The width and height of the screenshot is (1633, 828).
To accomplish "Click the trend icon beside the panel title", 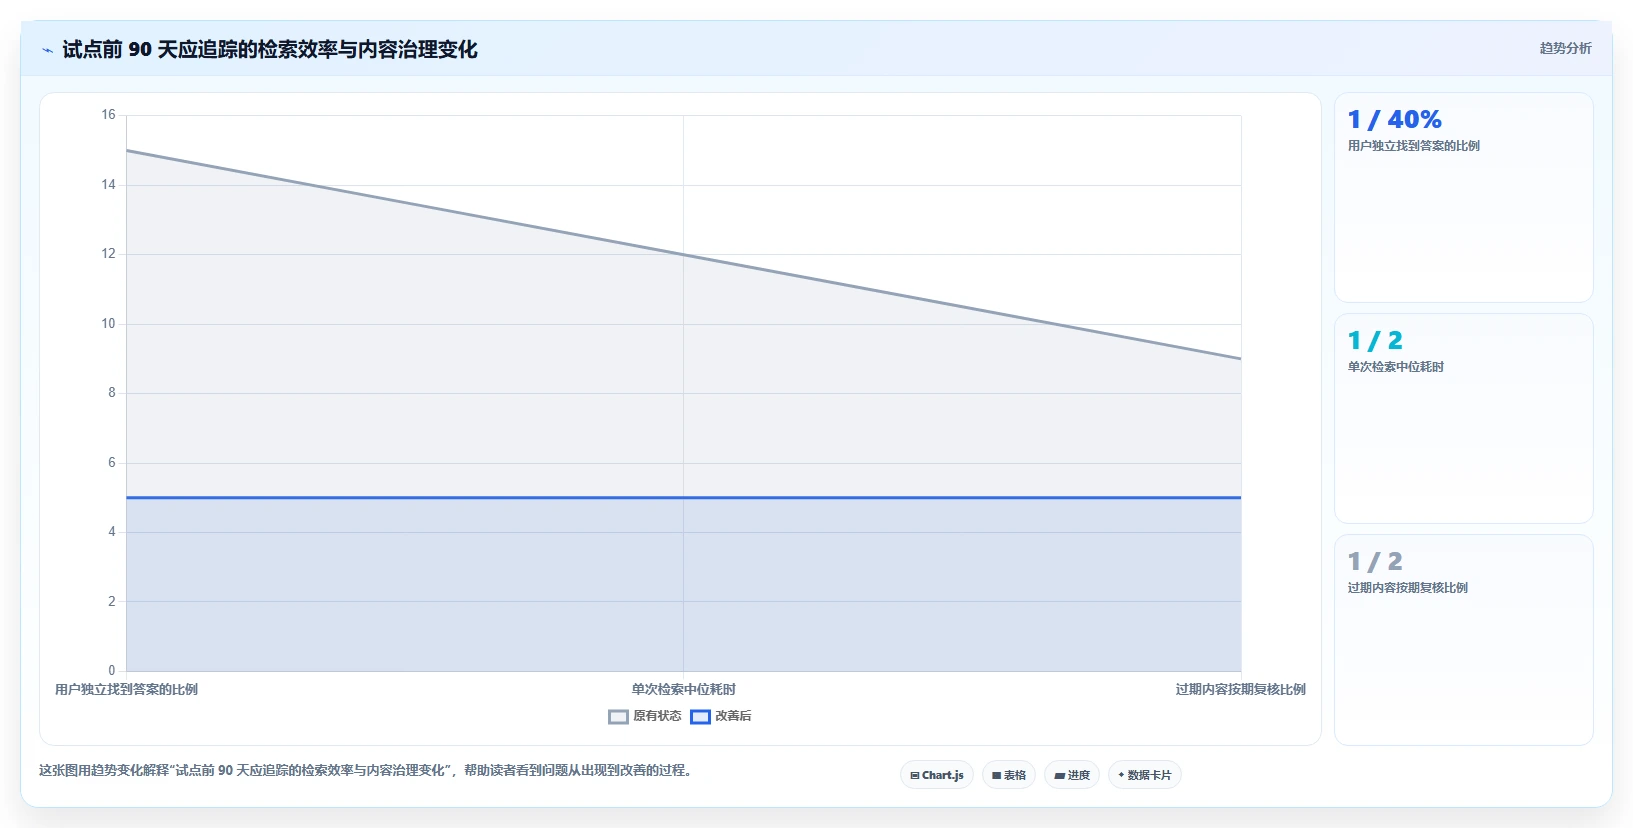I will pyautogui.click(x=47, y=50).
